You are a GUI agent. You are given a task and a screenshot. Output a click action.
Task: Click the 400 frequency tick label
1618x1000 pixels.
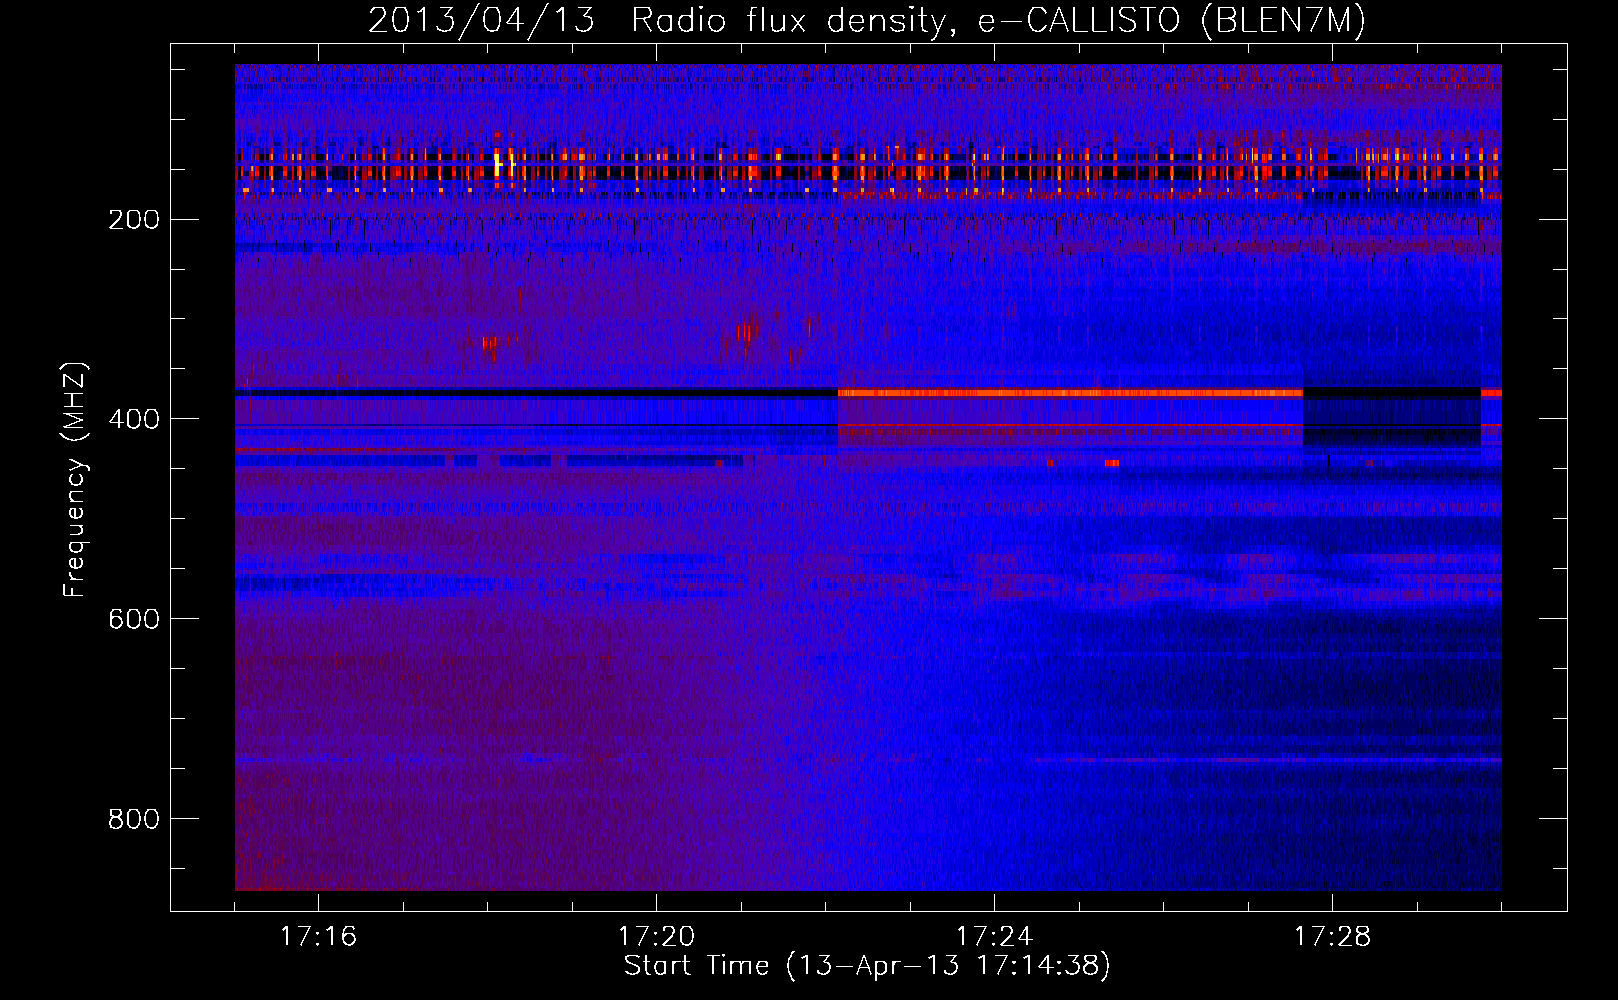click(134, 419)
